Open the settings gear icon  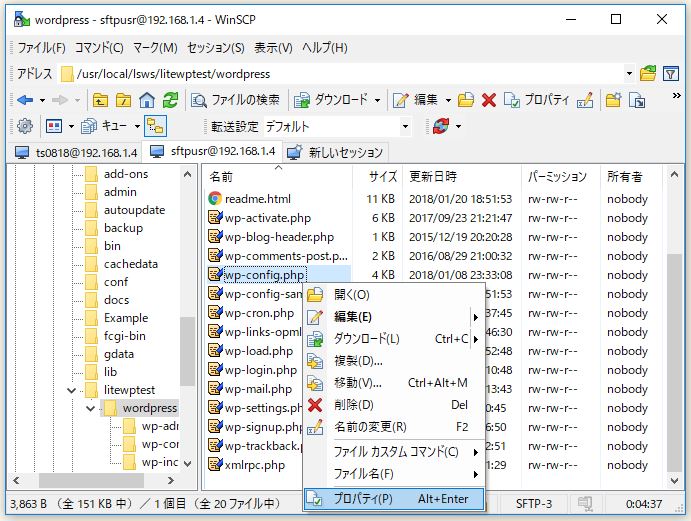coord(25,127)
